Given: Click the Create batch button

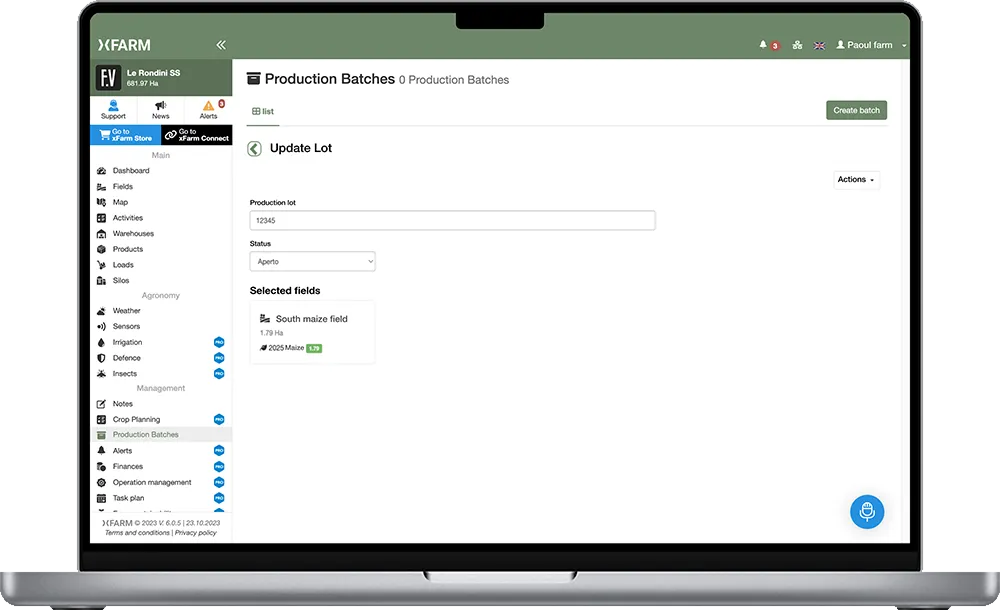Looking at the screenshot, I should 856,110.
